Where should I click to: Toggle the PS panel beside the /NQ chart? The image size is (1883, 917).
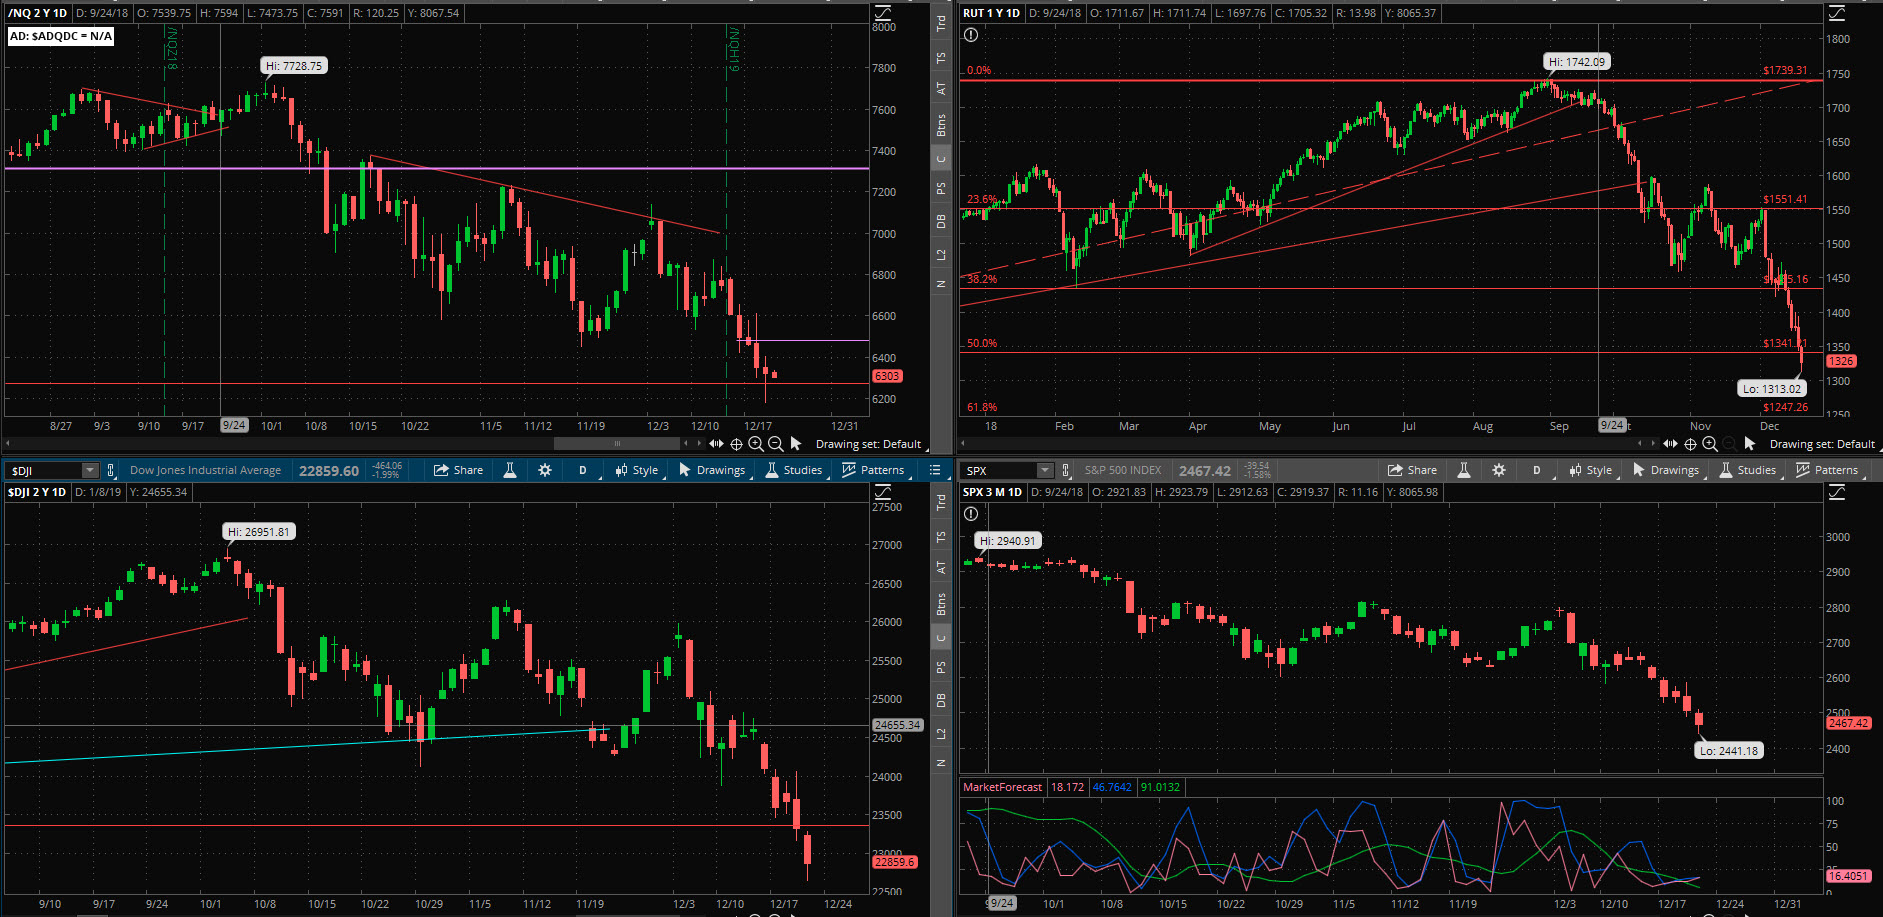click(941, 188)
